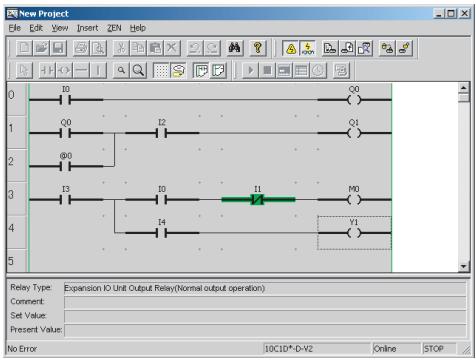Toggle the dotted grid display icon

coord(161,70)
